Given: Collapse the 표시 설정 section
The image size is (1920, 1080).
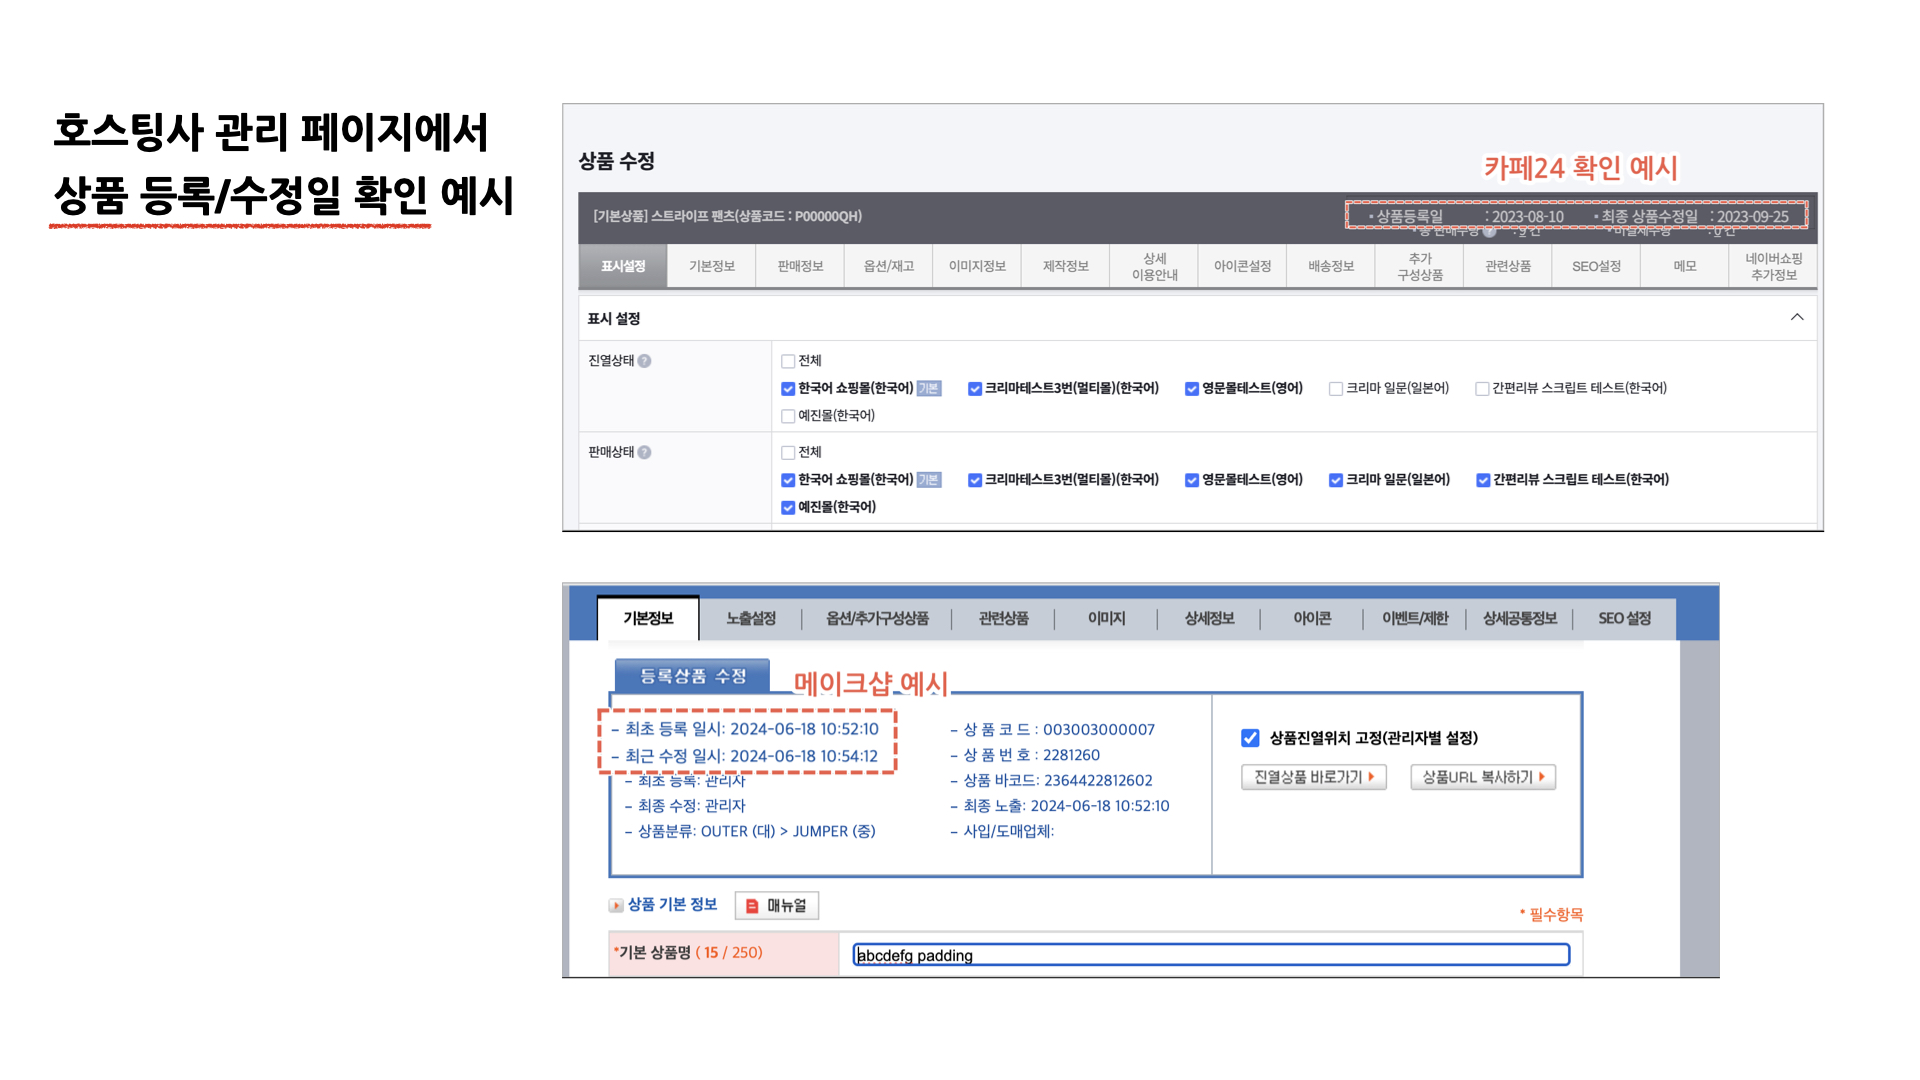Looking at the screenshot, I should tap(1798, 318).
